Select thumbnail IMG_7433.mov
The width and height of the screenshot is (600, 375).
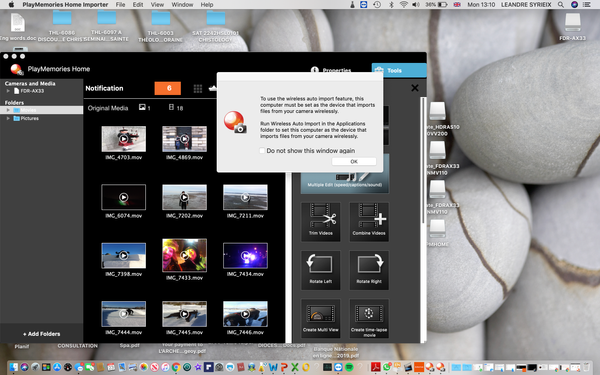[184, 255]
